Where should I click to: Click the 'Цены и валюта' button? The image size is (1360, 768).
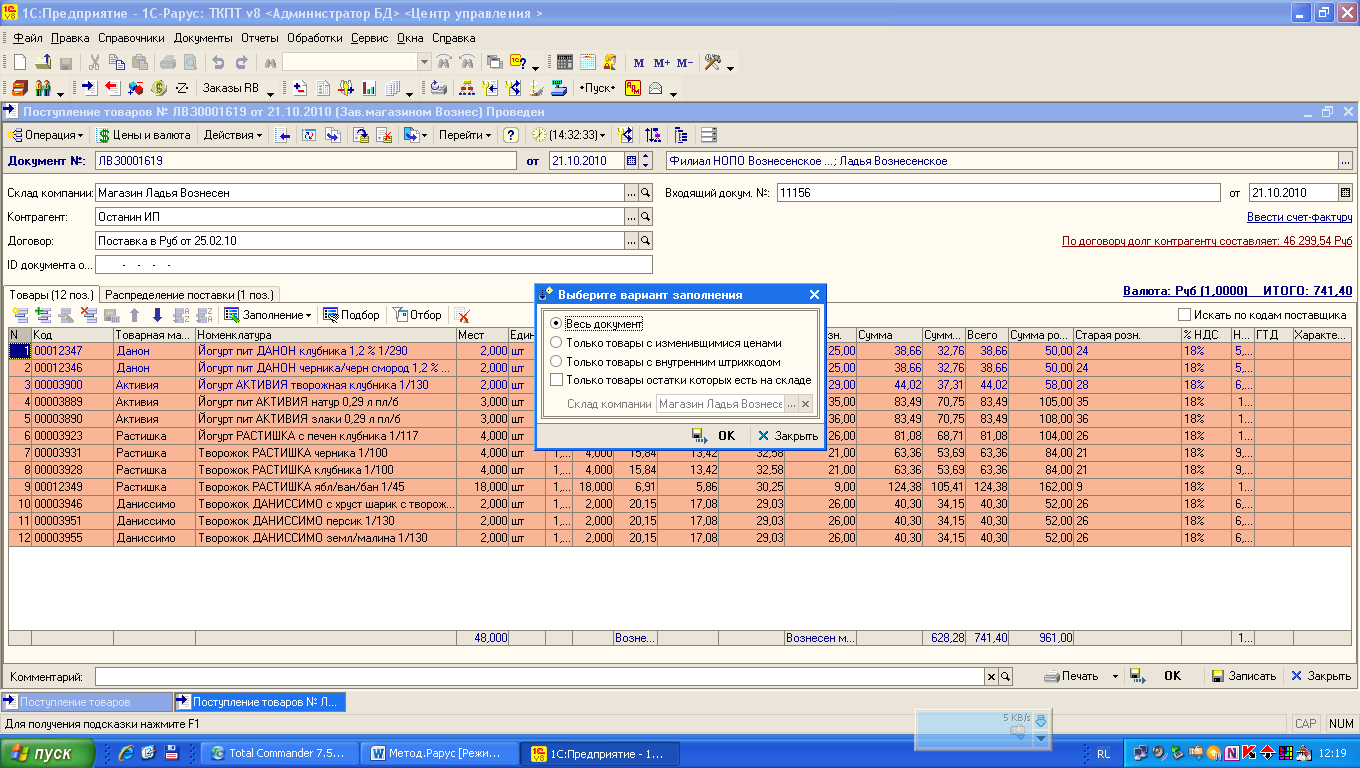click(x=143, y=135)
